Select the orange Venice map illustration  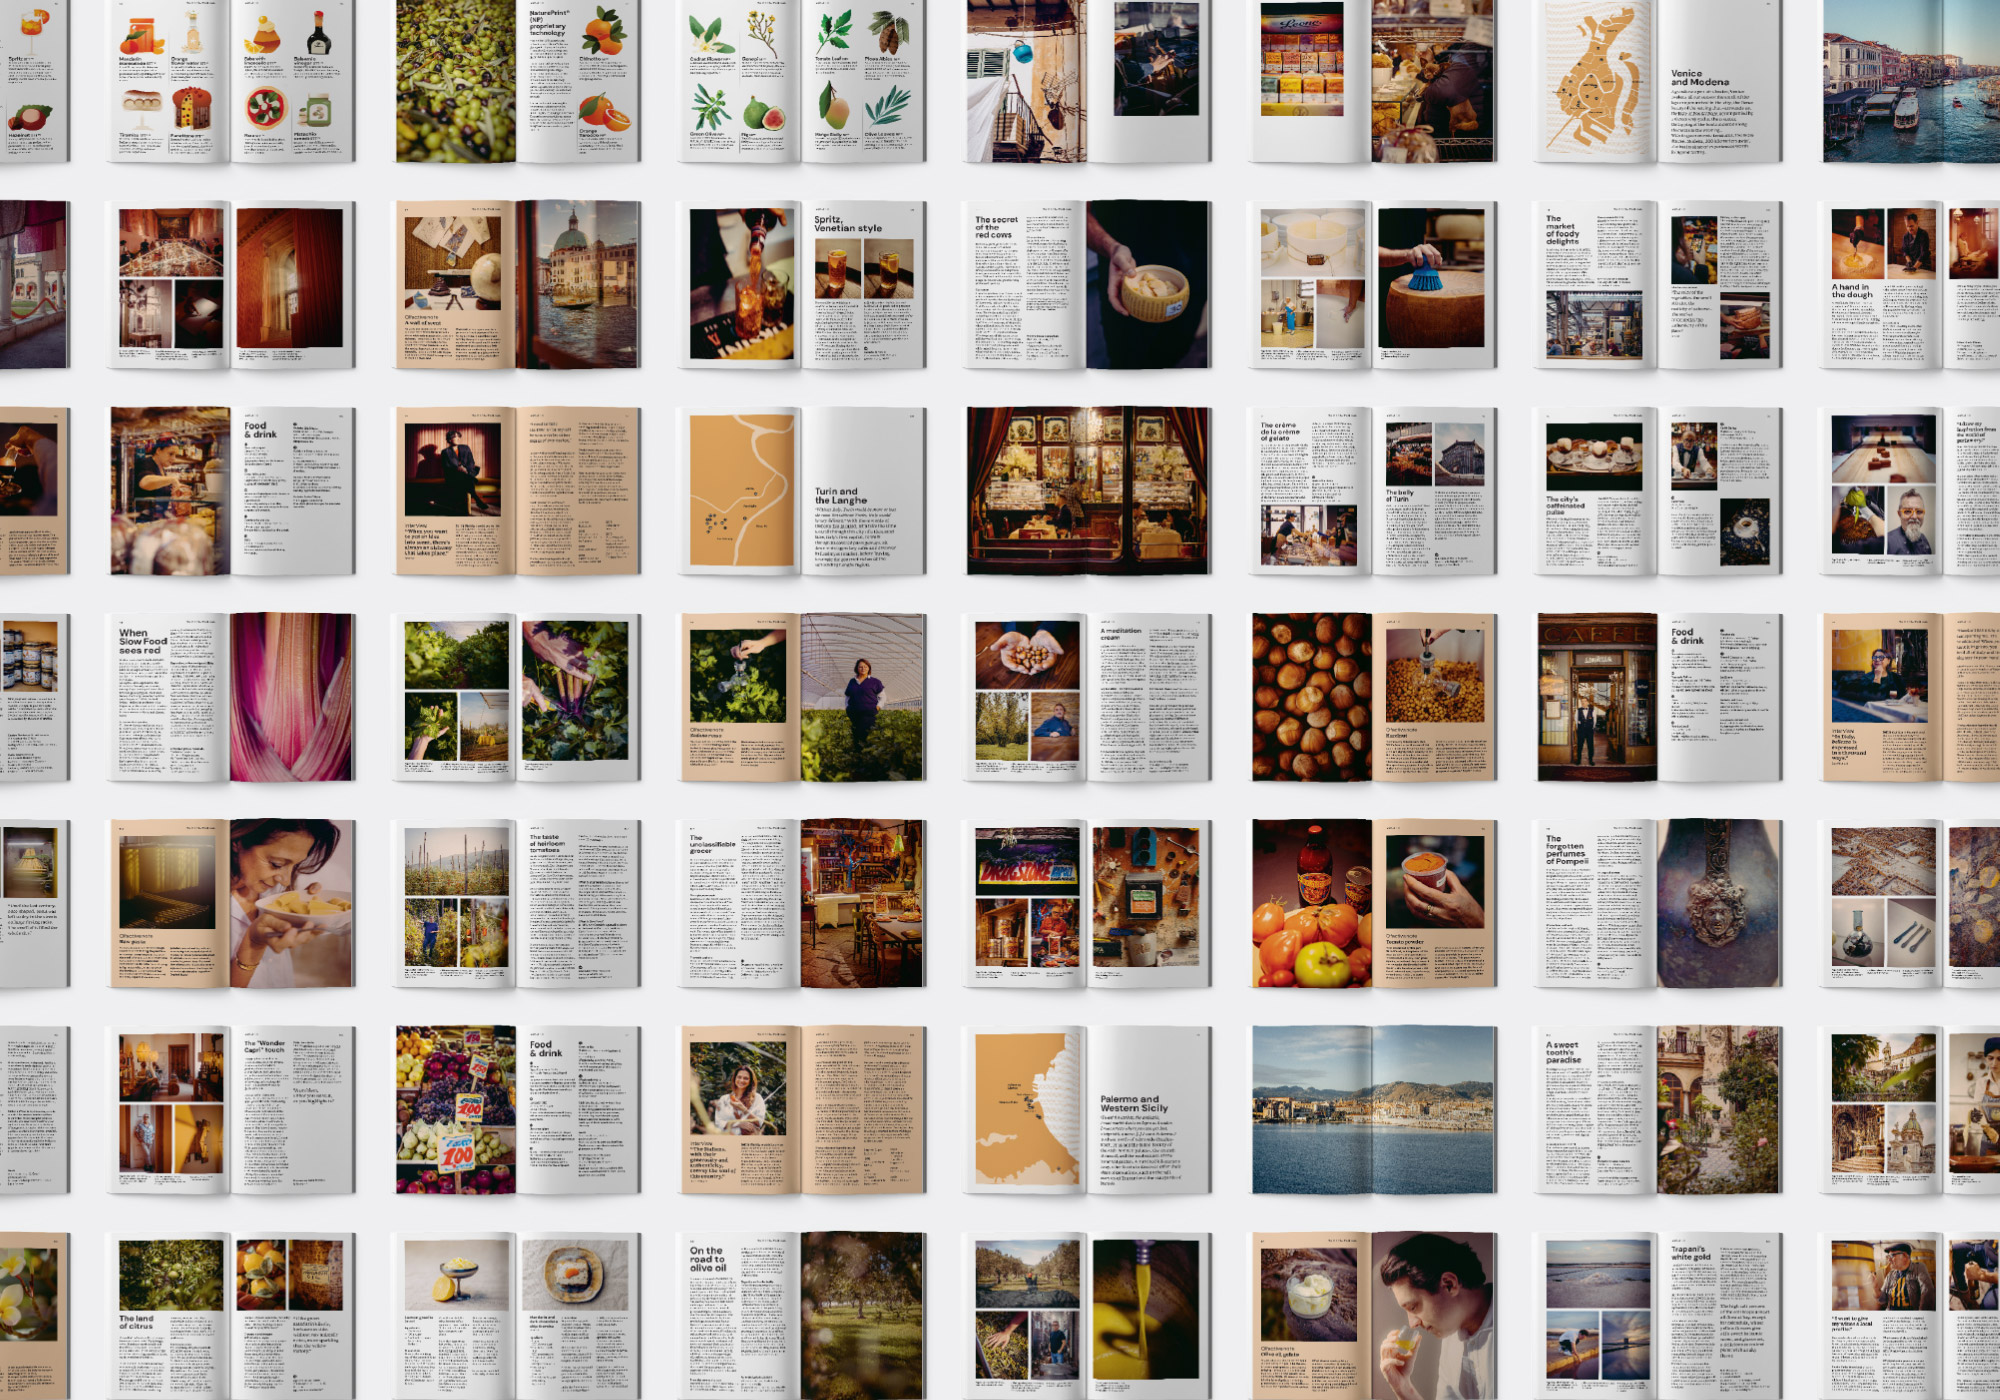coord(1593,78)
